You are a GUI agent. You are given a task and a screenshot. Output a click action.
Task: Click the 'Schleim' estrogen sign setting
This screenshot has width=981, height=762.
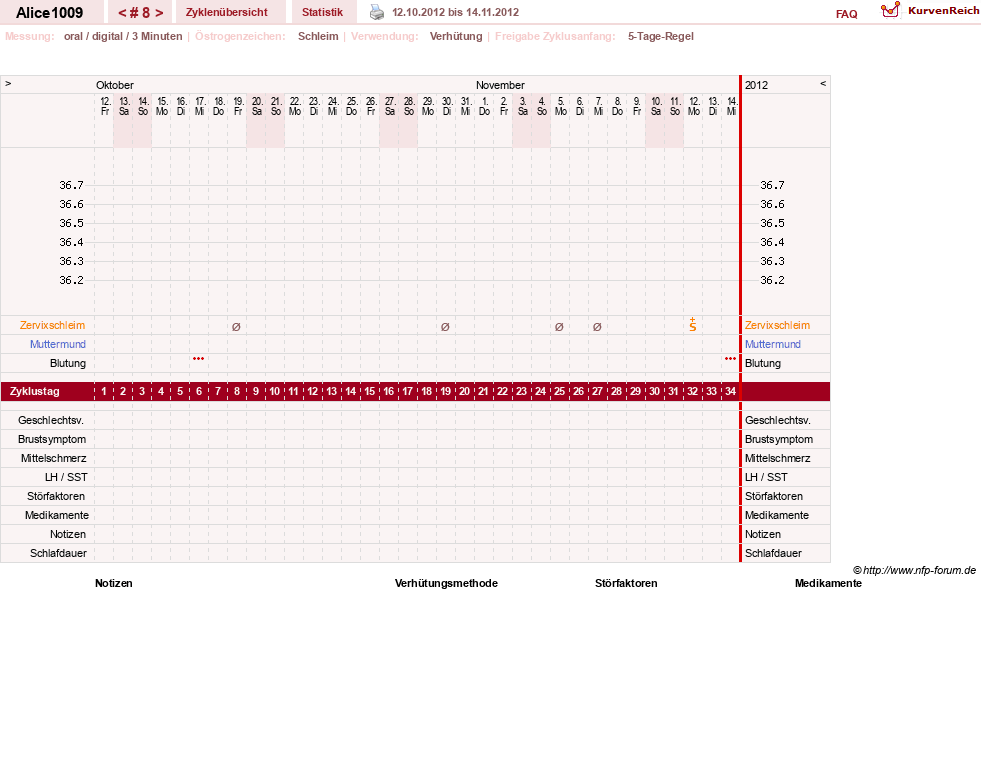pyautogui.click(x=318, y=36)
